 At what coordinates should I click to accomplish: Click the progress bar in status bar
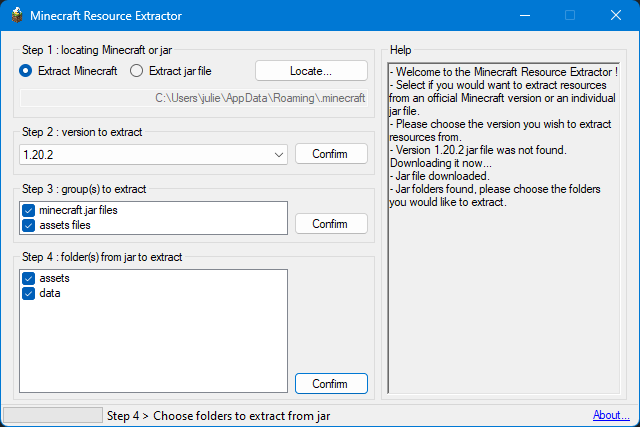pos(52,415)
